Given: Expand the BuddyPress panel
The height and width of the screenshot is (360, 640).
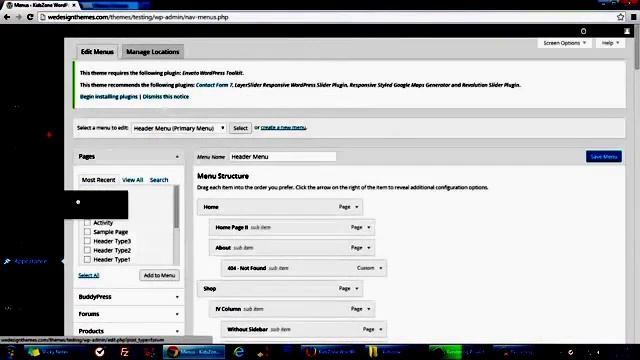Looking at the screenshot, I should [177, 297].
